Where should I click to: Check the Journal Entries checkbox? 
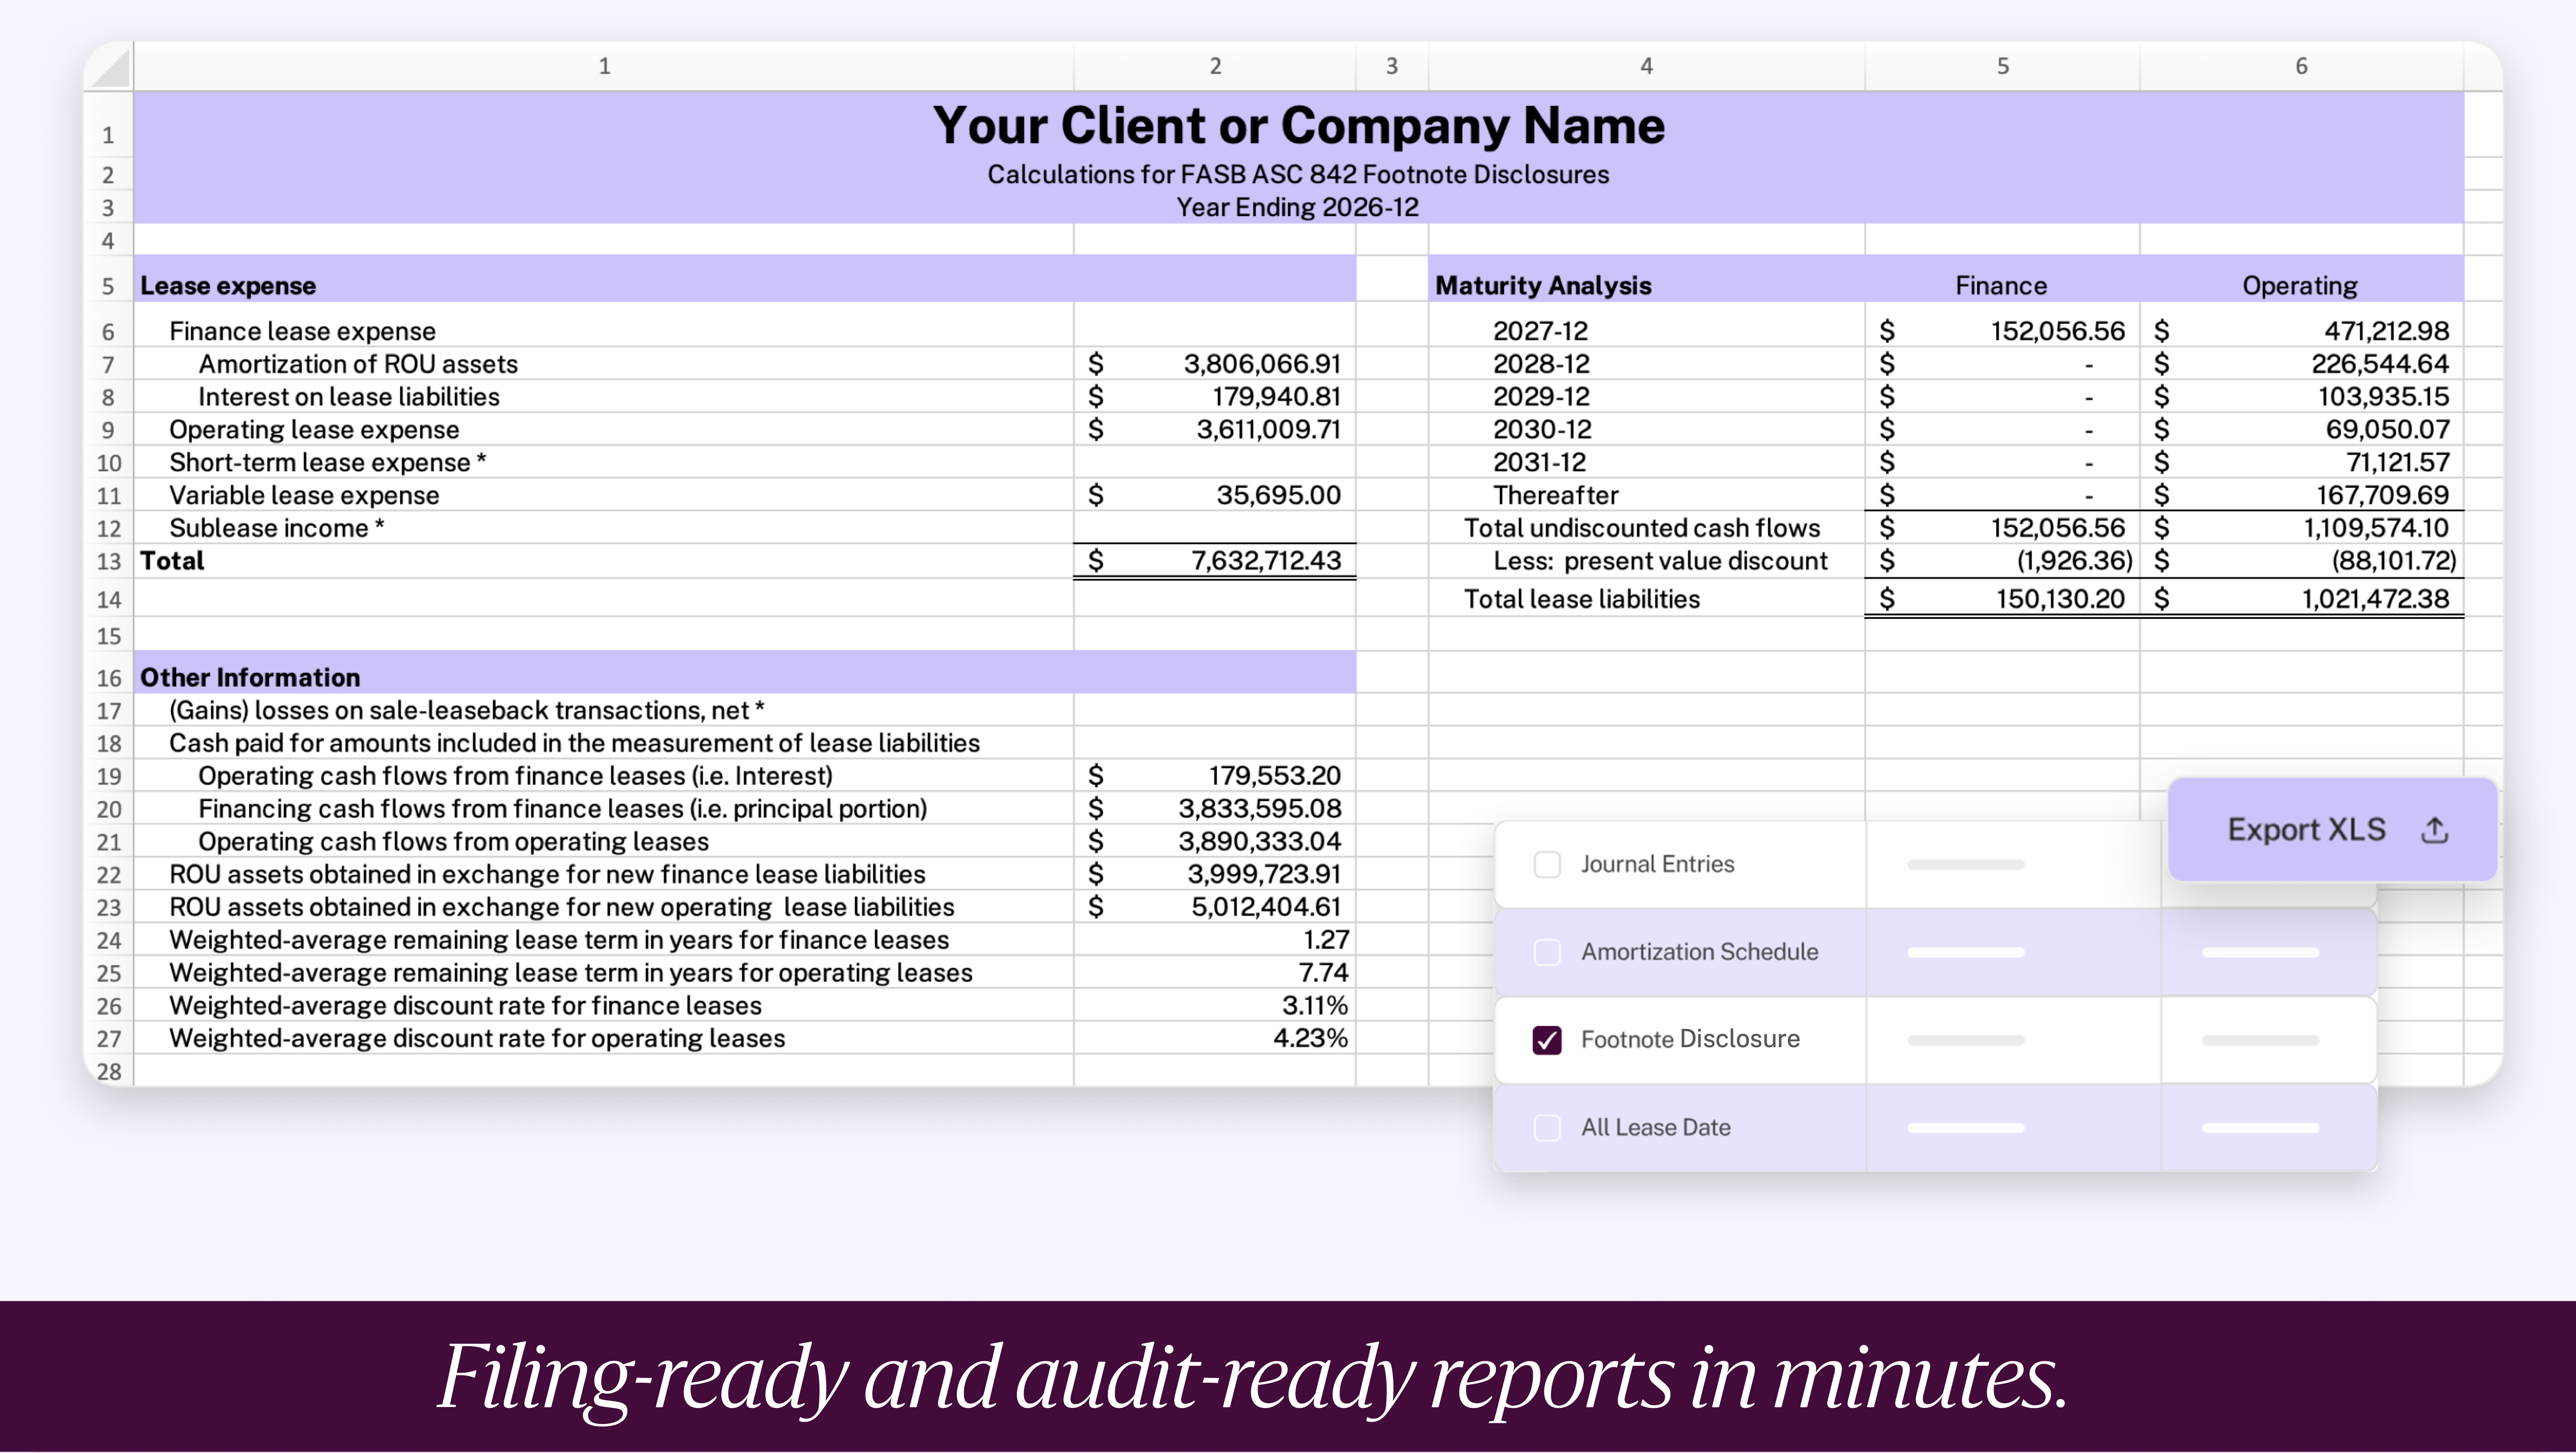point(1547,864)
